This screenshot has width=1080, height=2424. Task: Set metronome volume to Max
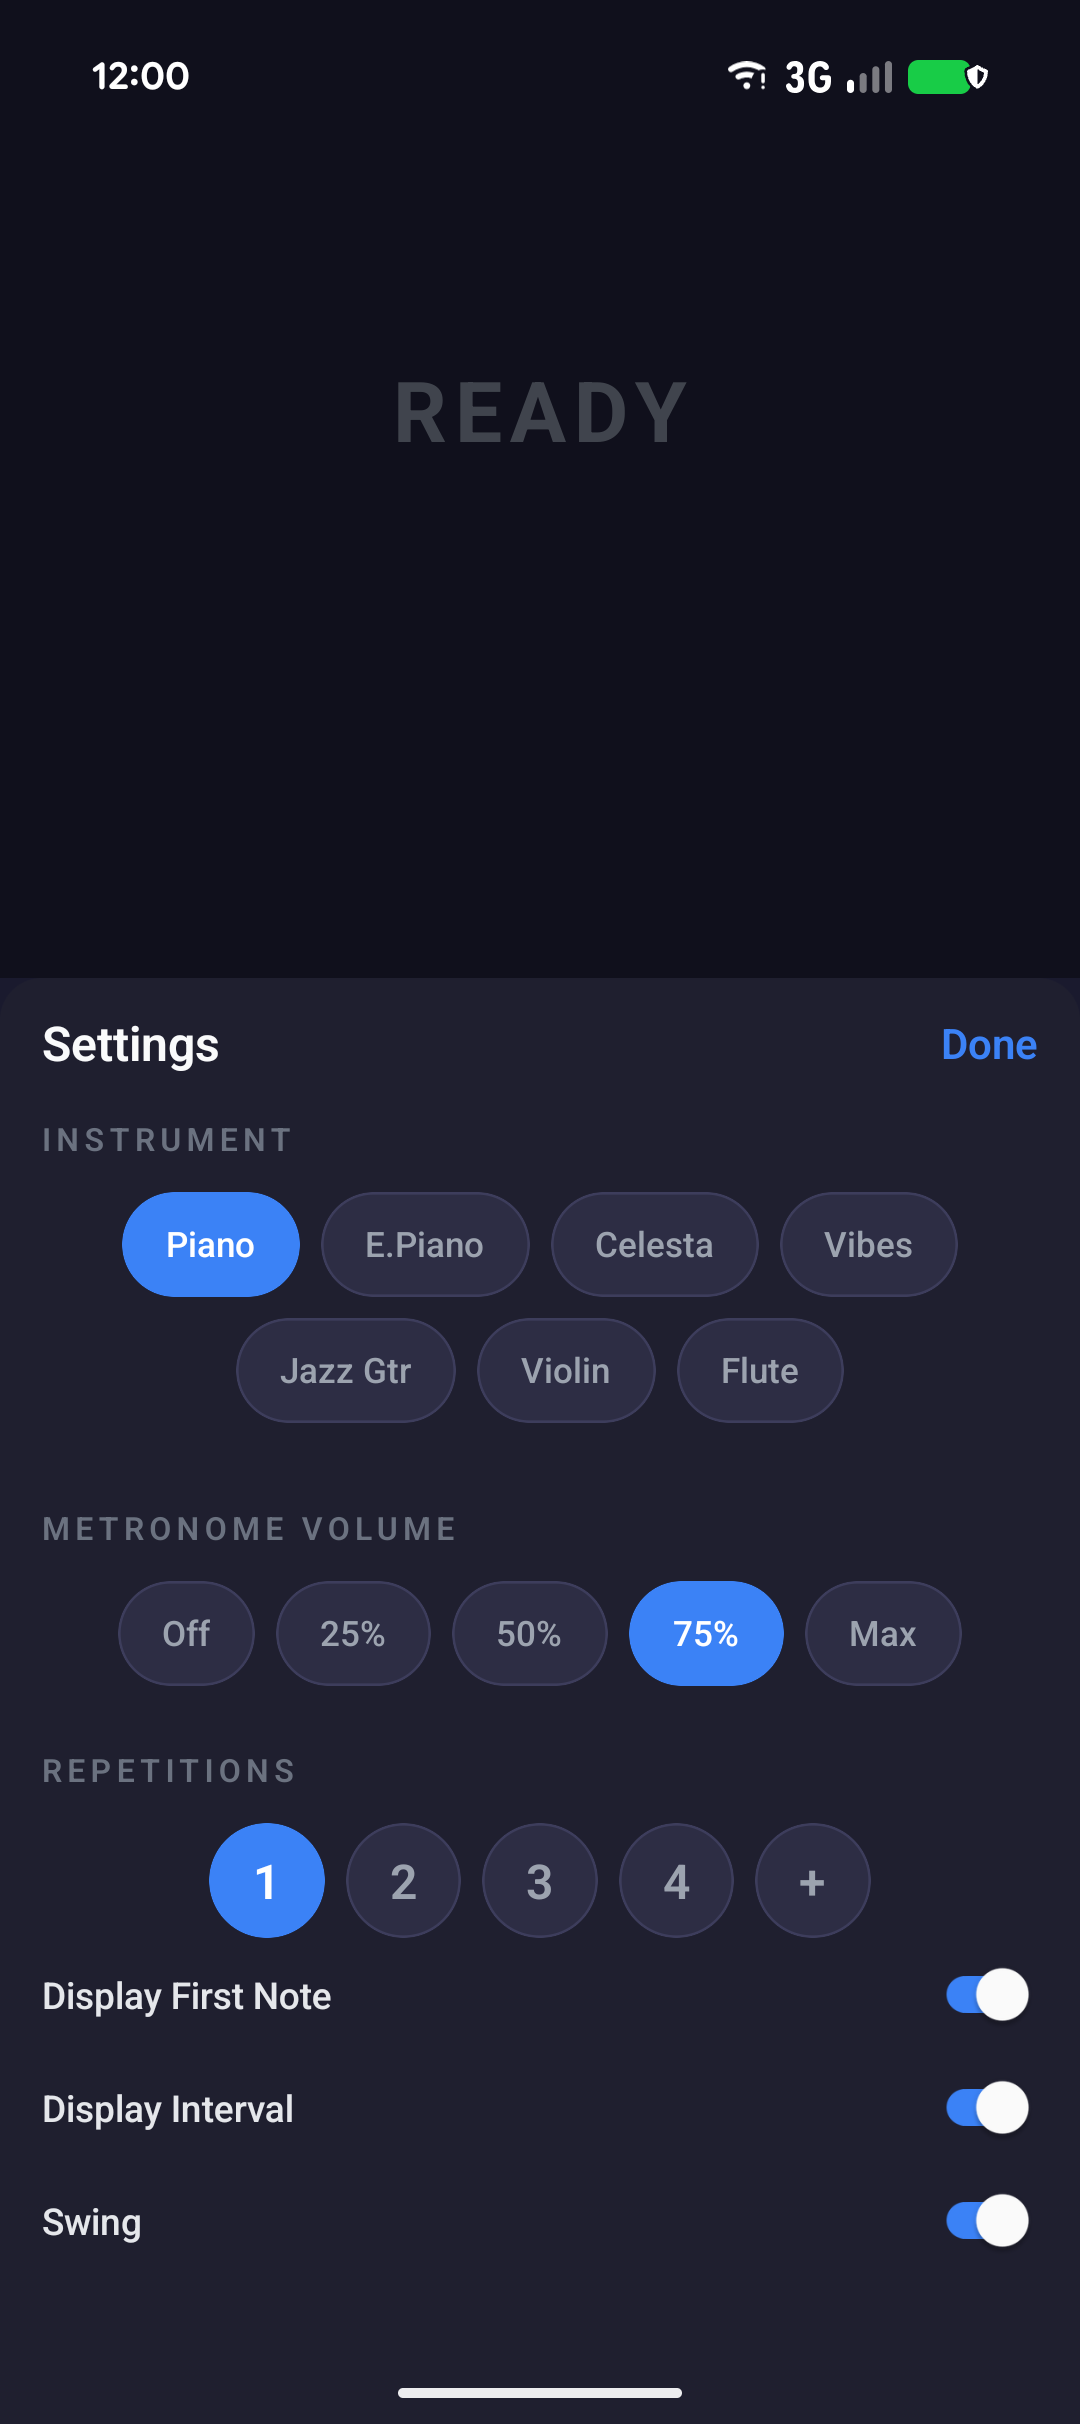pos(883,1634)
